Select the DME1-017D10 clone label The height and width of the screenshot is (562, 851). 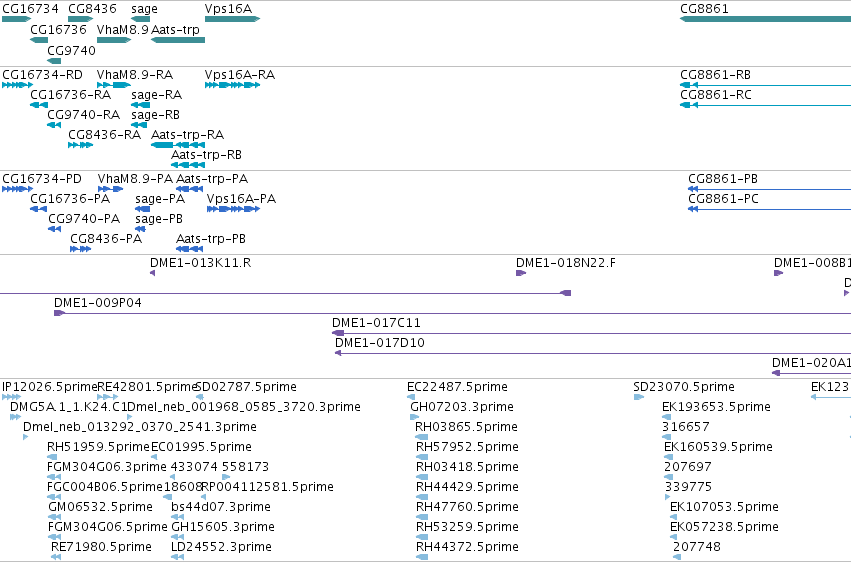(380, 343)
